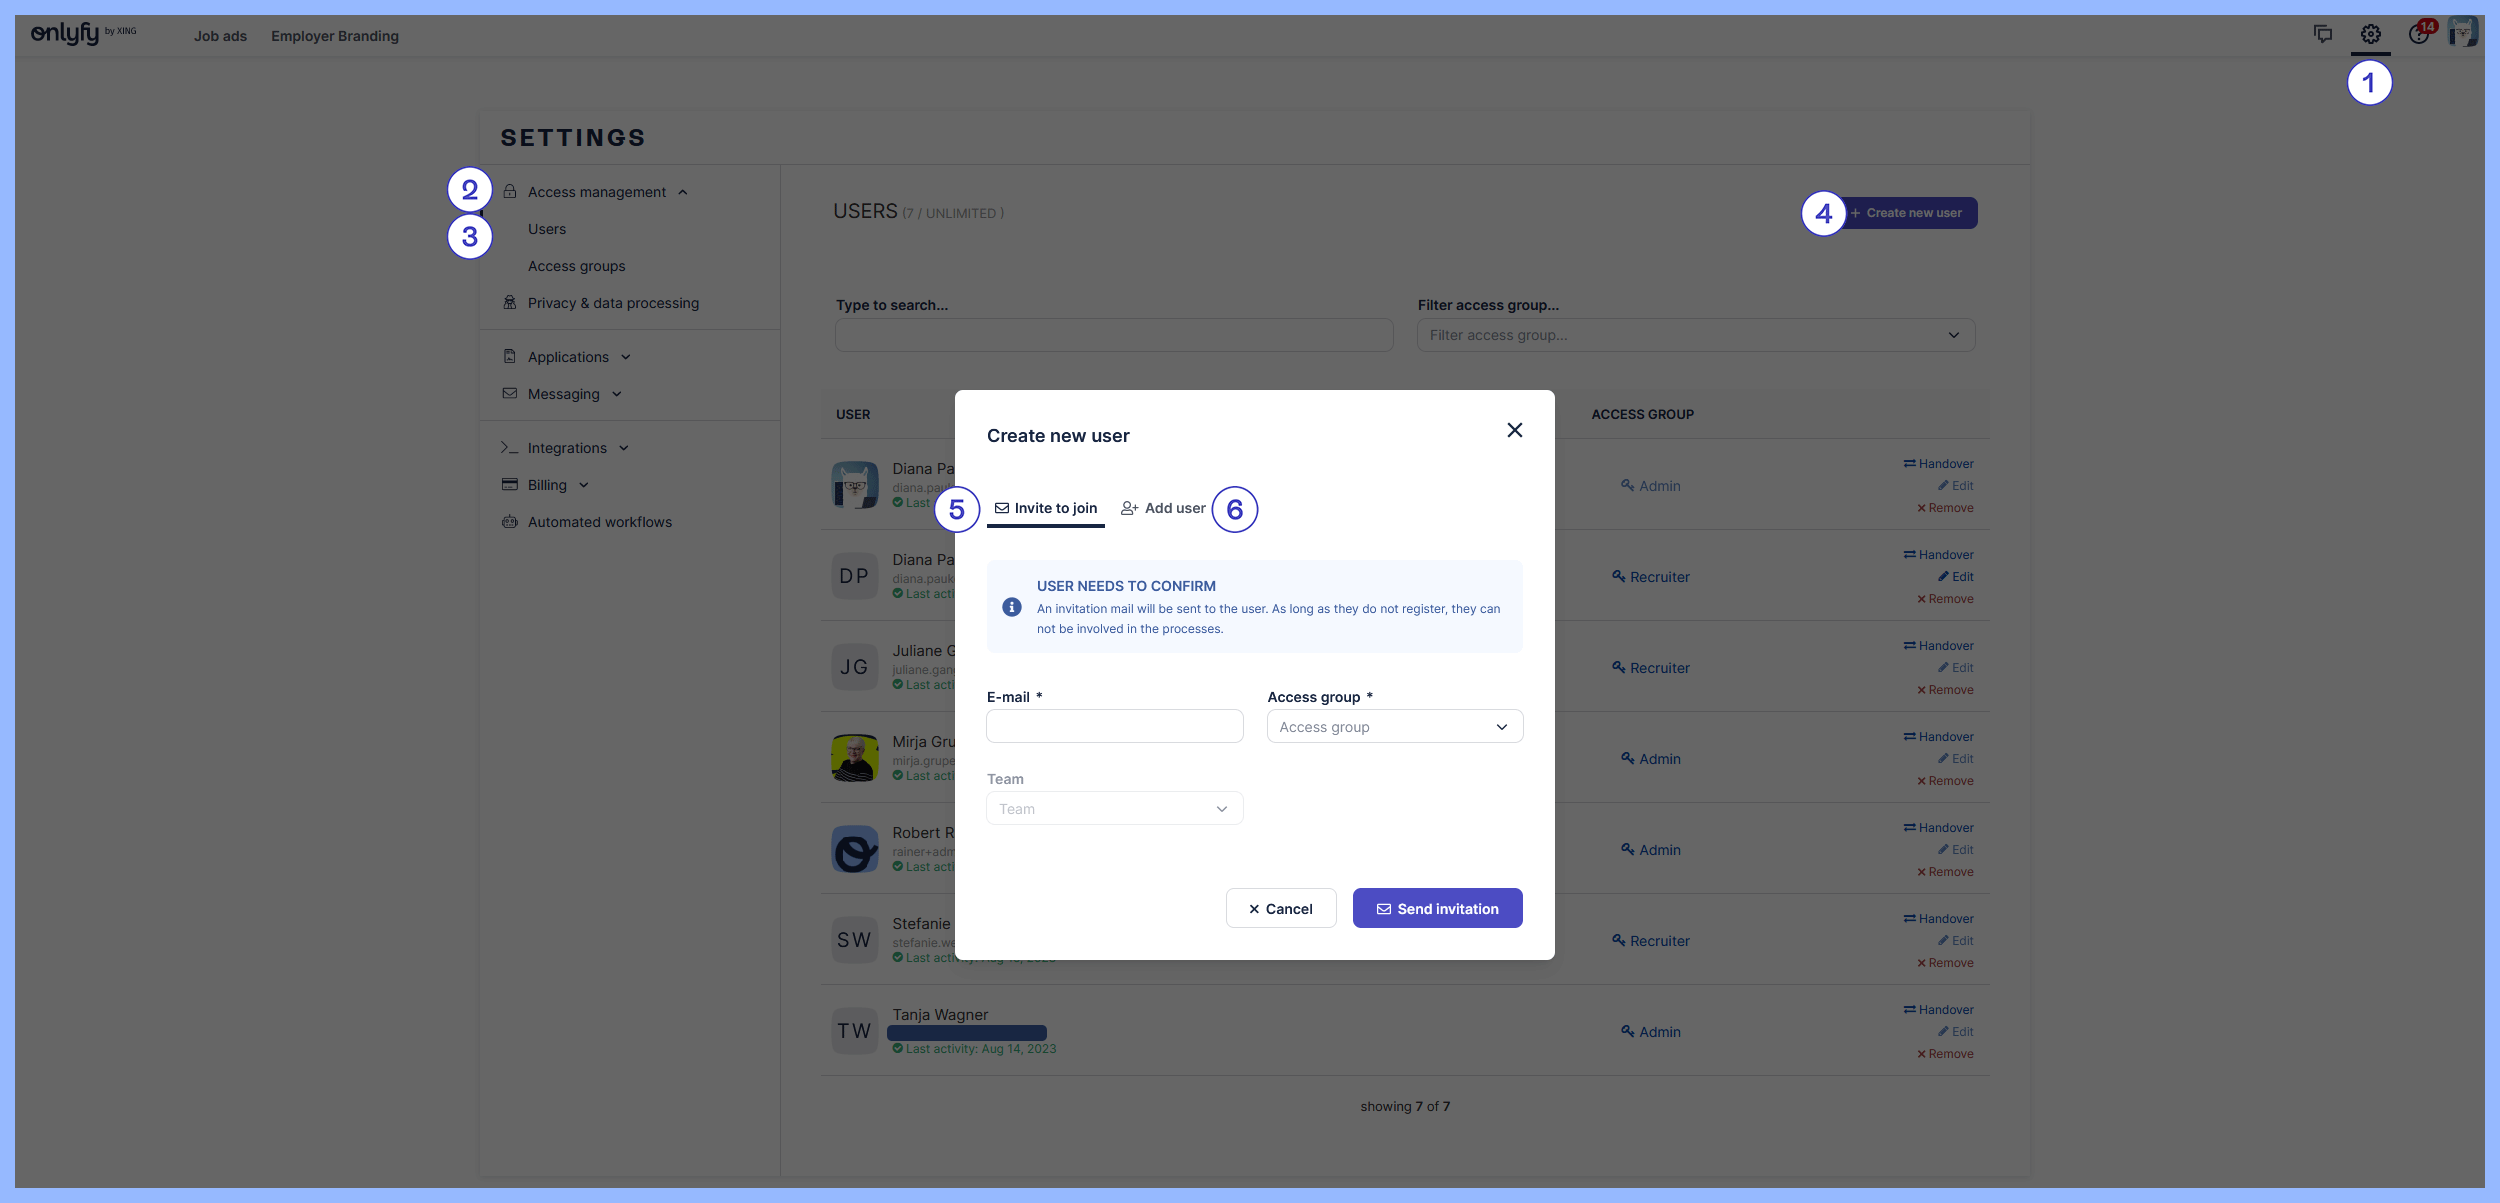Viewport: 2500px width, 1203px height.
Task: Click the settings gear icon in header
Action: coord(2370,35)
